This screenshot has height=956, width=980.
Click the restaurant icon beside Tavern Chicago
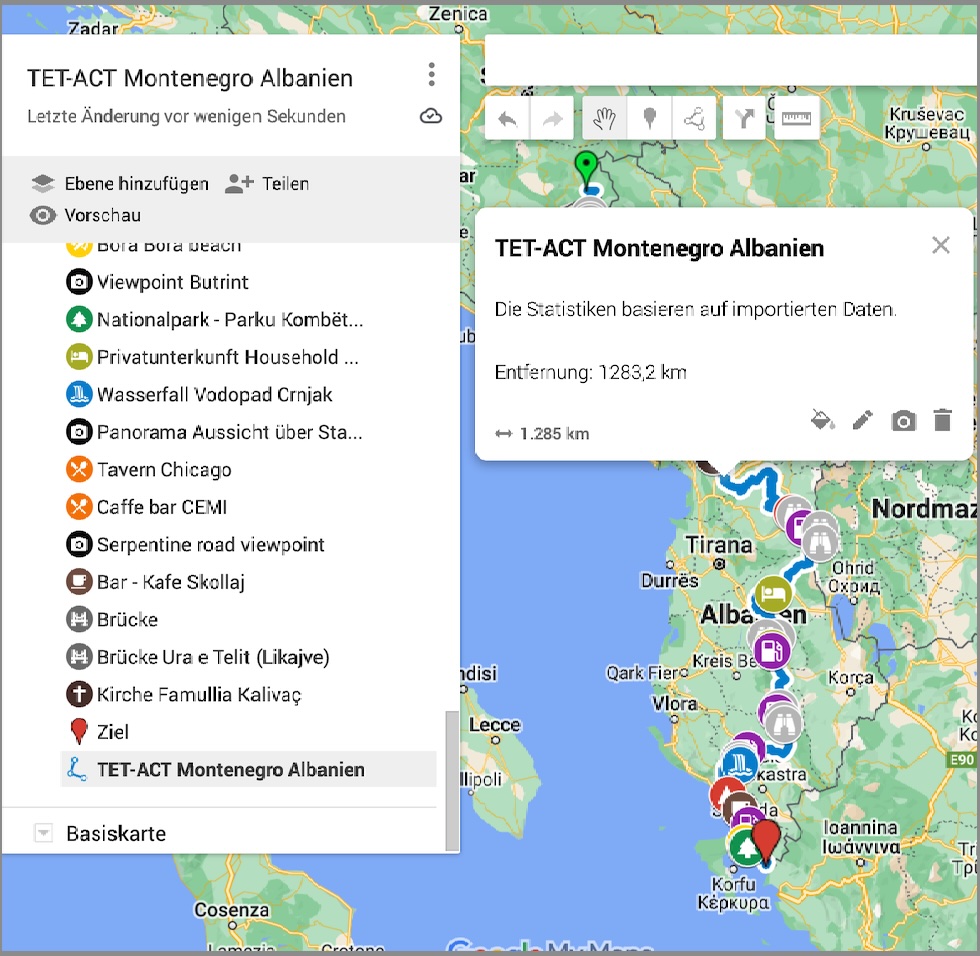click(79, 470)
